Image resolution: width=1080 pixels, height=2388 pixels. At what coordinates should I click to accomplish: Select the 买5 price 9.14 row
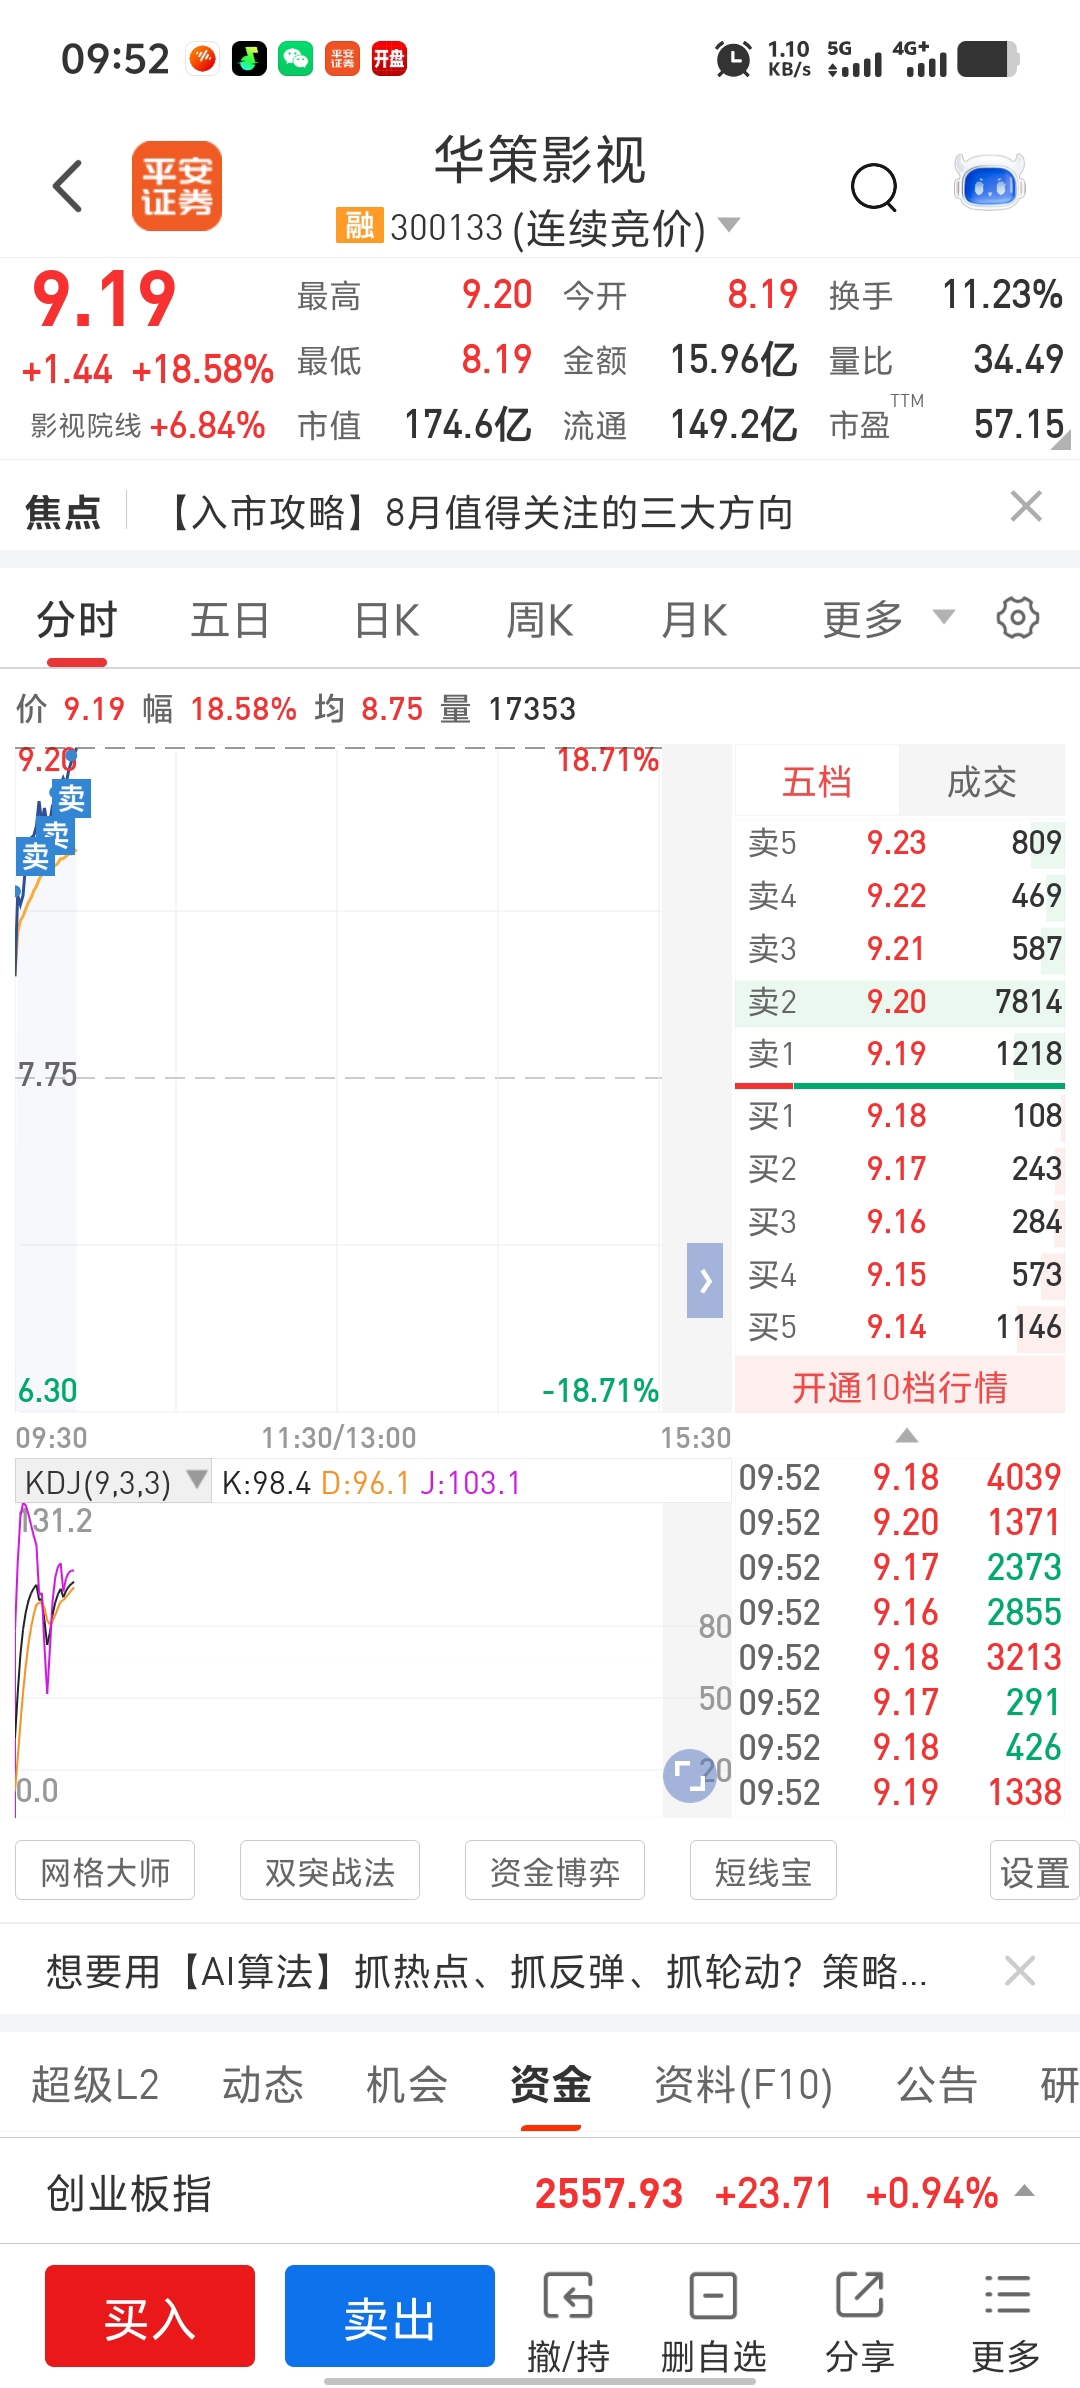click(x=900, y=1327)
